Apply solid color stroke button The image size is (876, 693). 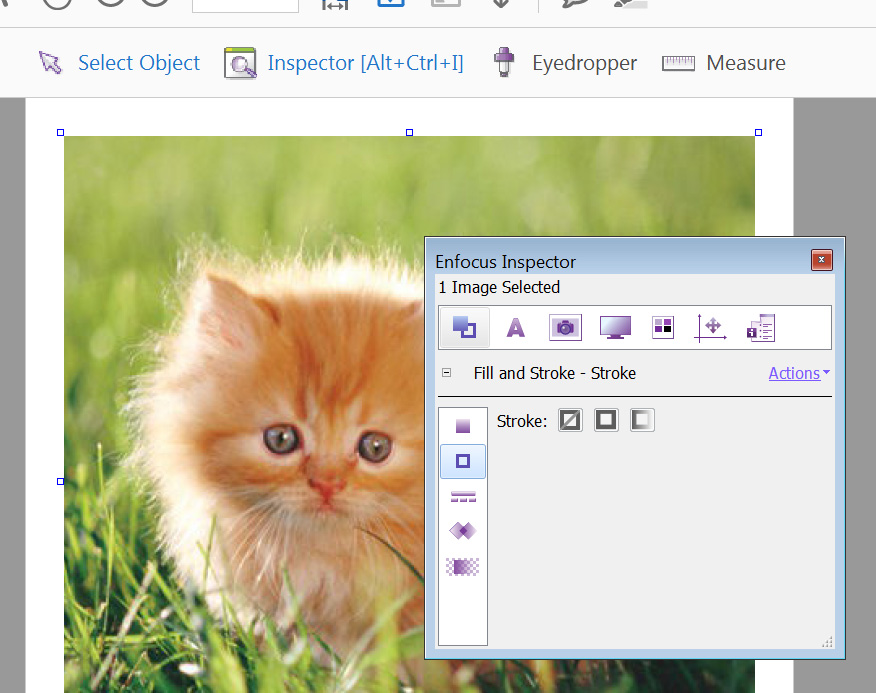click(x=606, y=420)
